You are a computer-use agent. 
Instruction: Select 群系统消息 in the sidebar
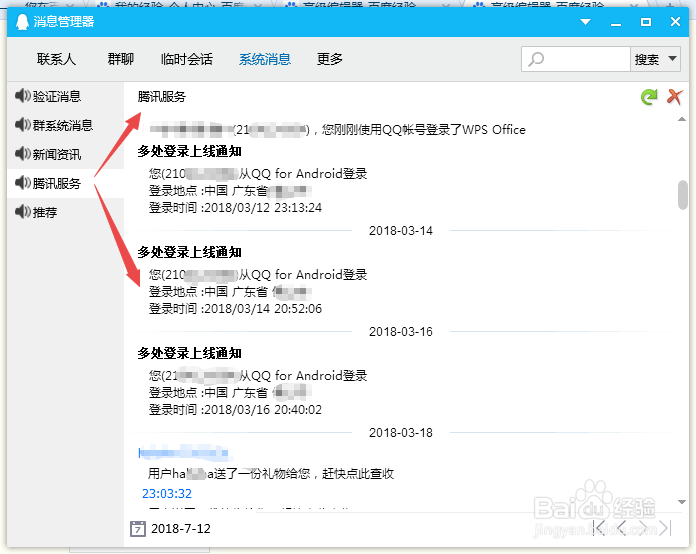pos(65,125)
